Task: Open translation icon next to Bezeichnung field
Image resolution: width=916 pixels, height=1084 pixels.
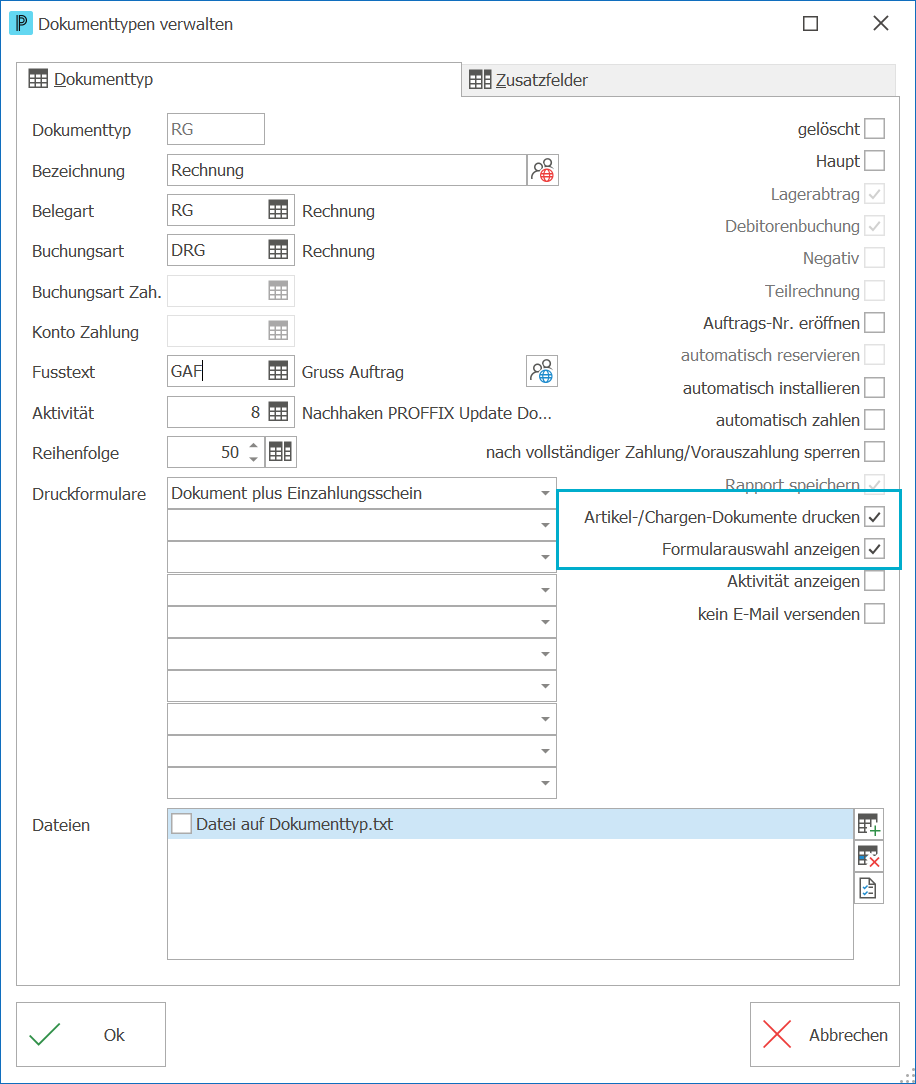Action: coord(543,170)
